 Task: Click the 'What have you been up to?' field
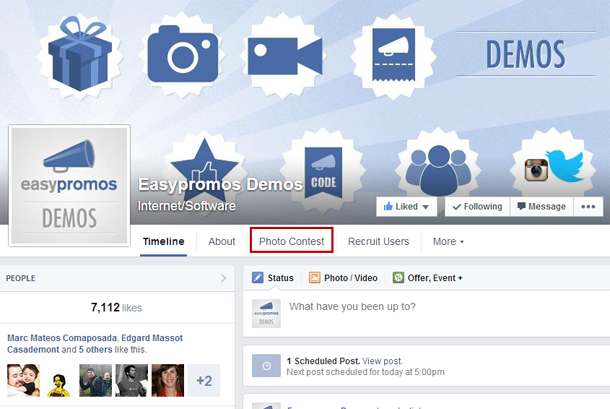[426, 313]
